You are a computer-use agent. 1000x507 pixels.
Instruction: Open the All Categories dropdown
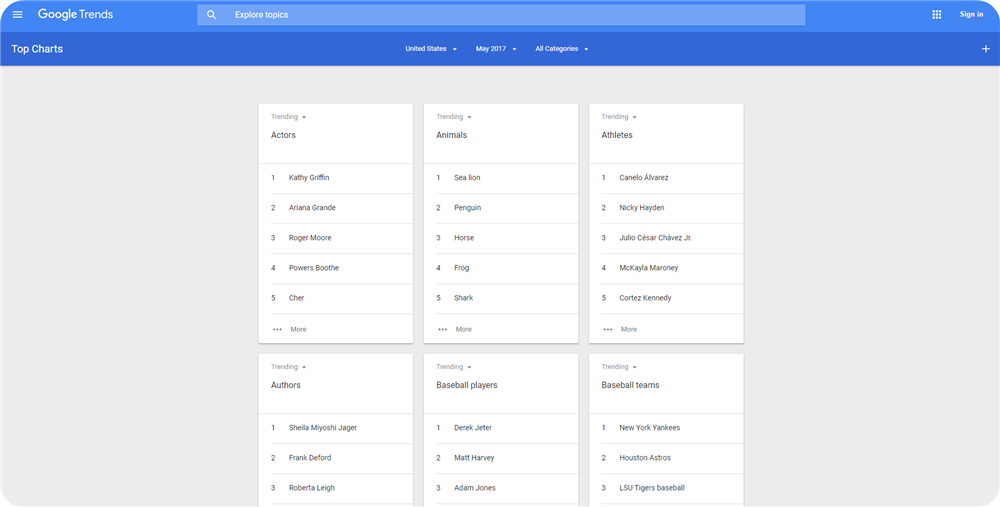tap(562, 49)
